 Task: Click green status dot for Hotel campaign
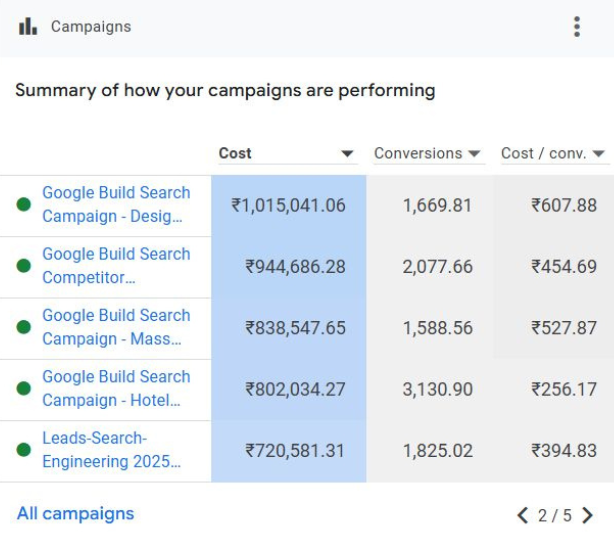coord(24,389)
